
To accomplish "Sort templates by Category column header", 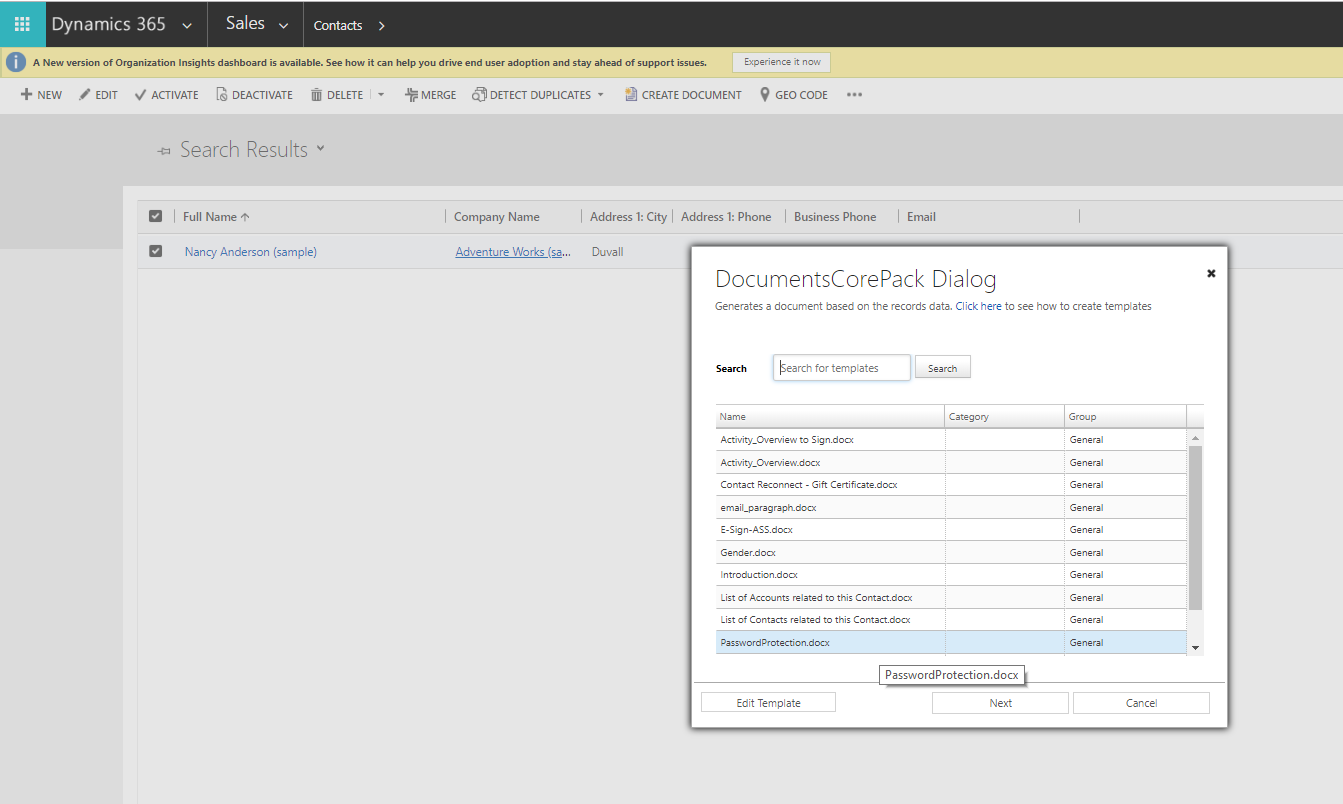I will pos(1005,416).
